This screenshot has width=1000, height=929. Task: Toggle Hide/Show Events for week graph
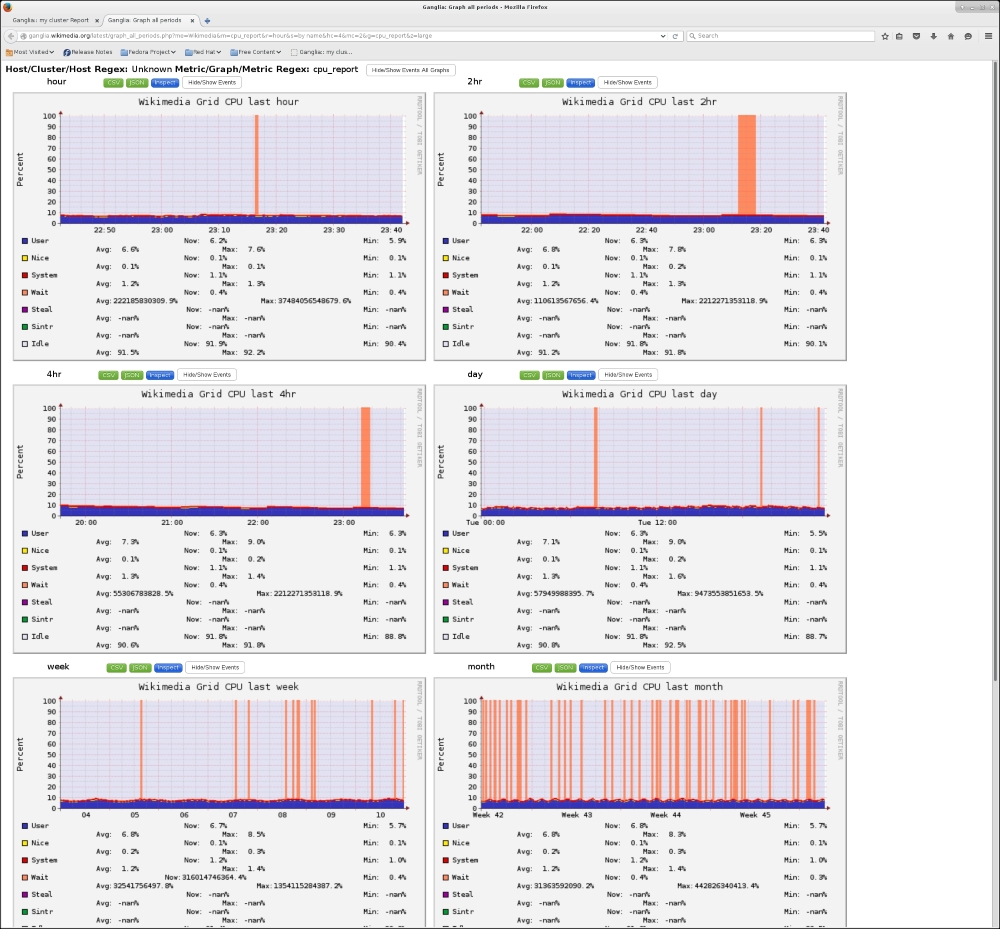click(216, 668)
